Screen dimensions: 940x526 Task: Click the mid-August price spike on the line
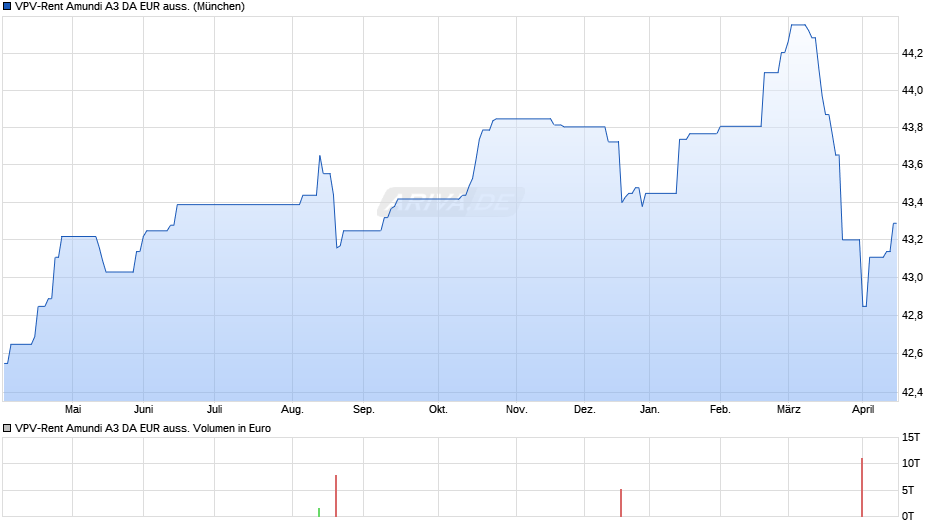(x=320, y=156)
